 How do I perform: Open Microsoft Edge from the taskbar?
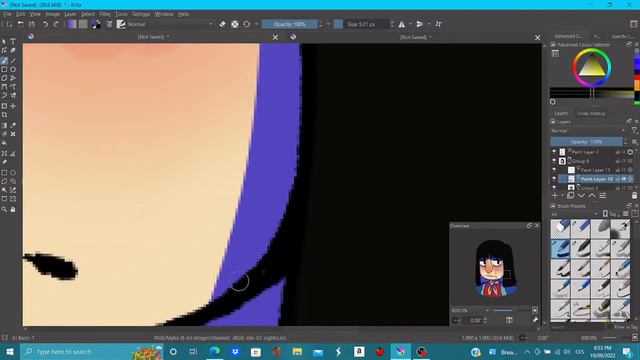coord(215,351)
